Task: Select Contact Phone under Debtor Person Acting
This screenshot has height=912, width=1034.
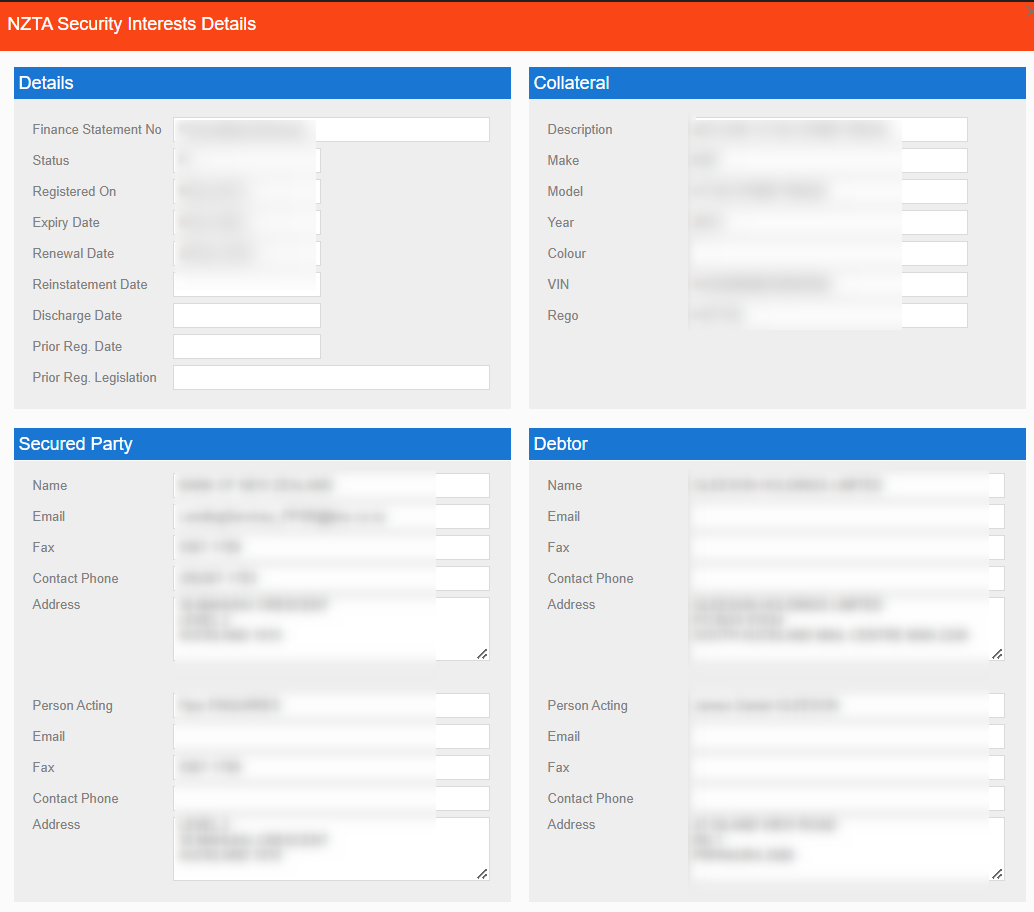Action: point(846,799)
